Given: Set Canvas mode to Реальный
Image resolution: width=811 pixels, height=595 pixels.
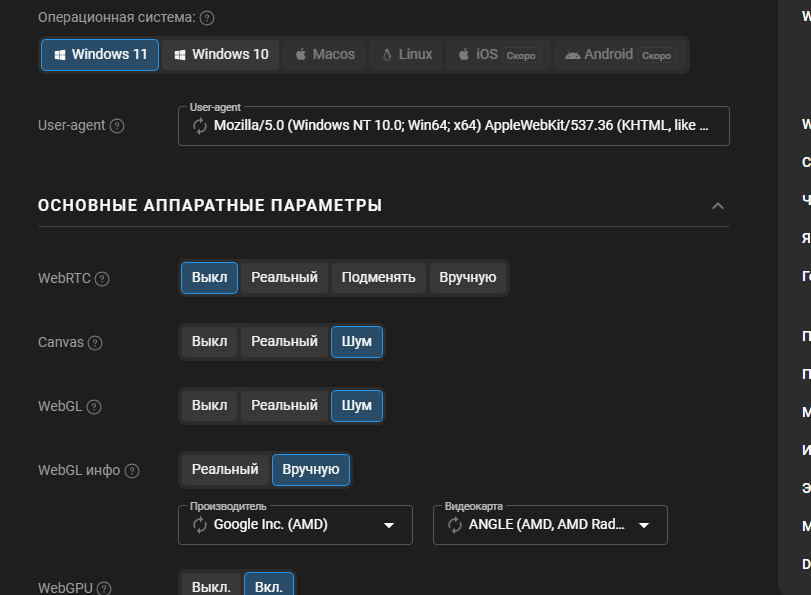Looking at the screenshot, I should click(x=284, y=341).
